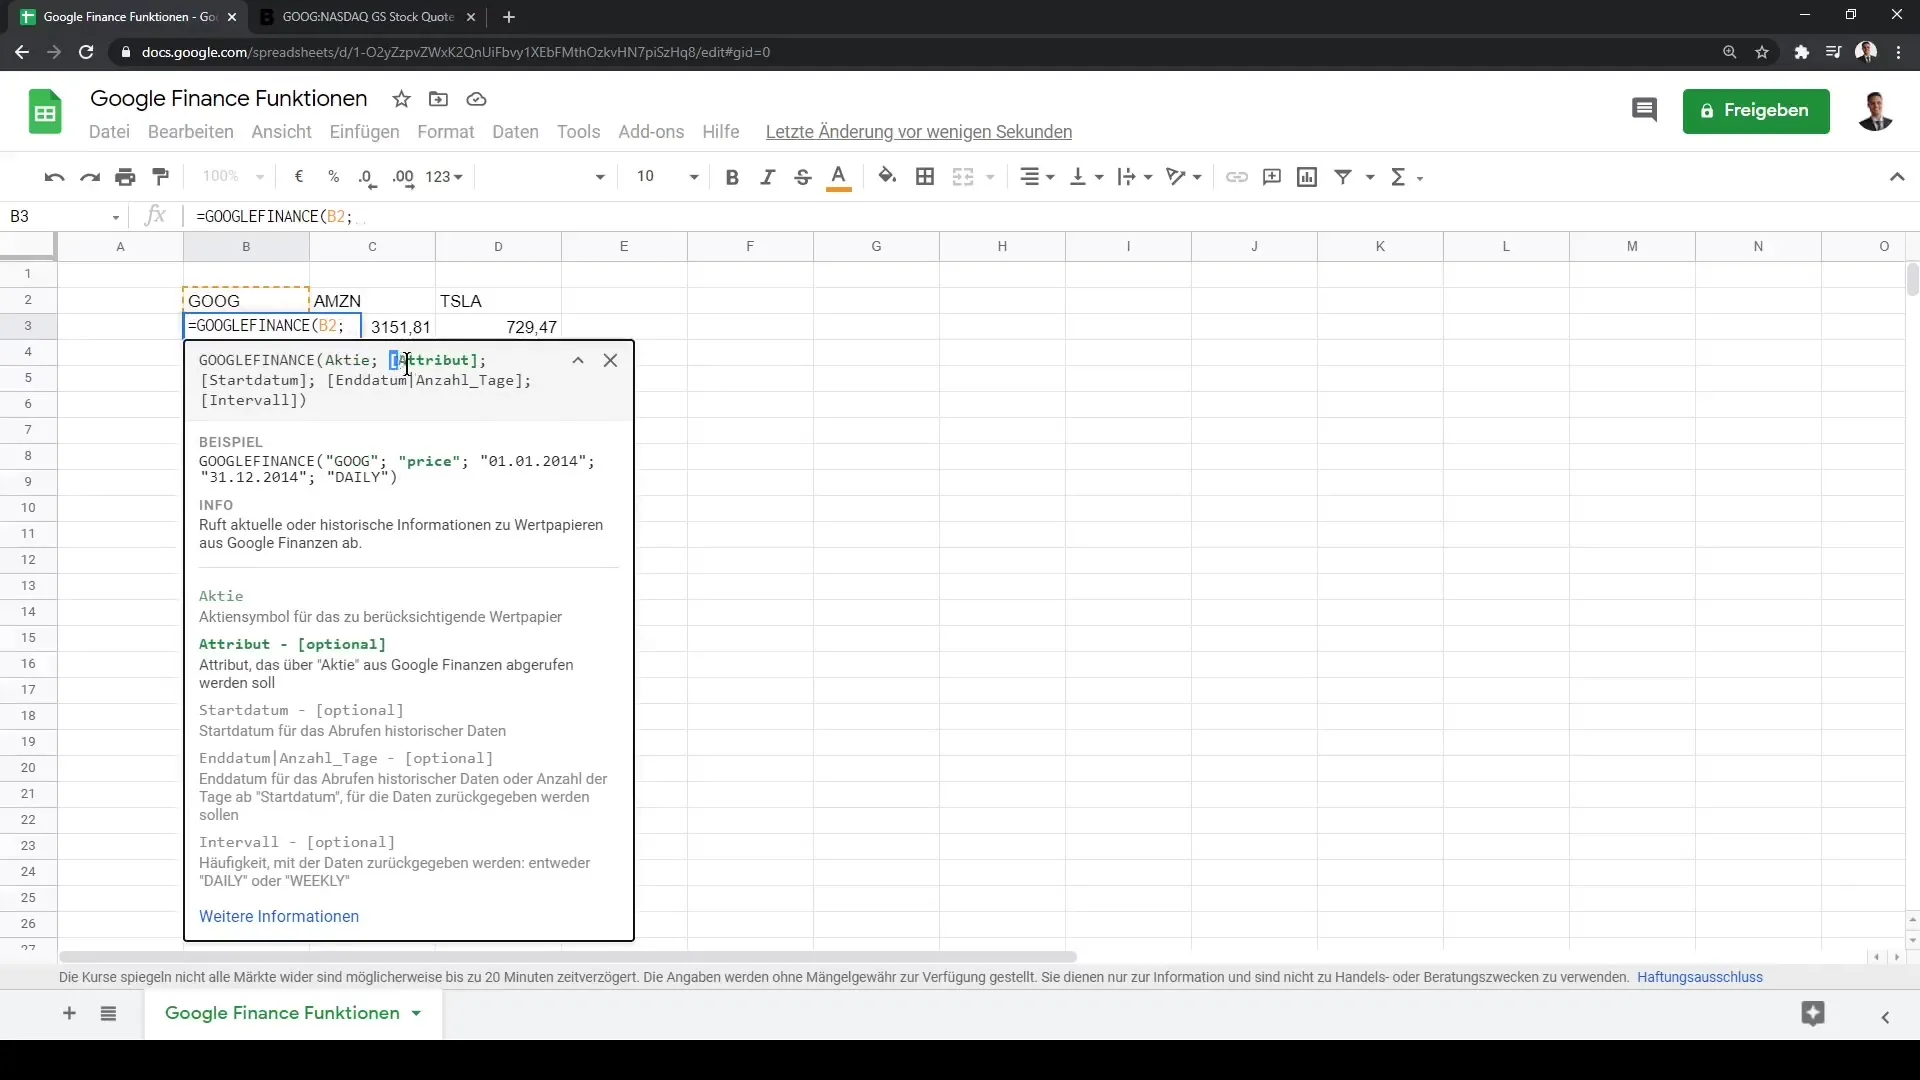1920x1080 pixels.
Task: Switch to GOOG:NASDAQ browser tab
Action: [368, 17]
